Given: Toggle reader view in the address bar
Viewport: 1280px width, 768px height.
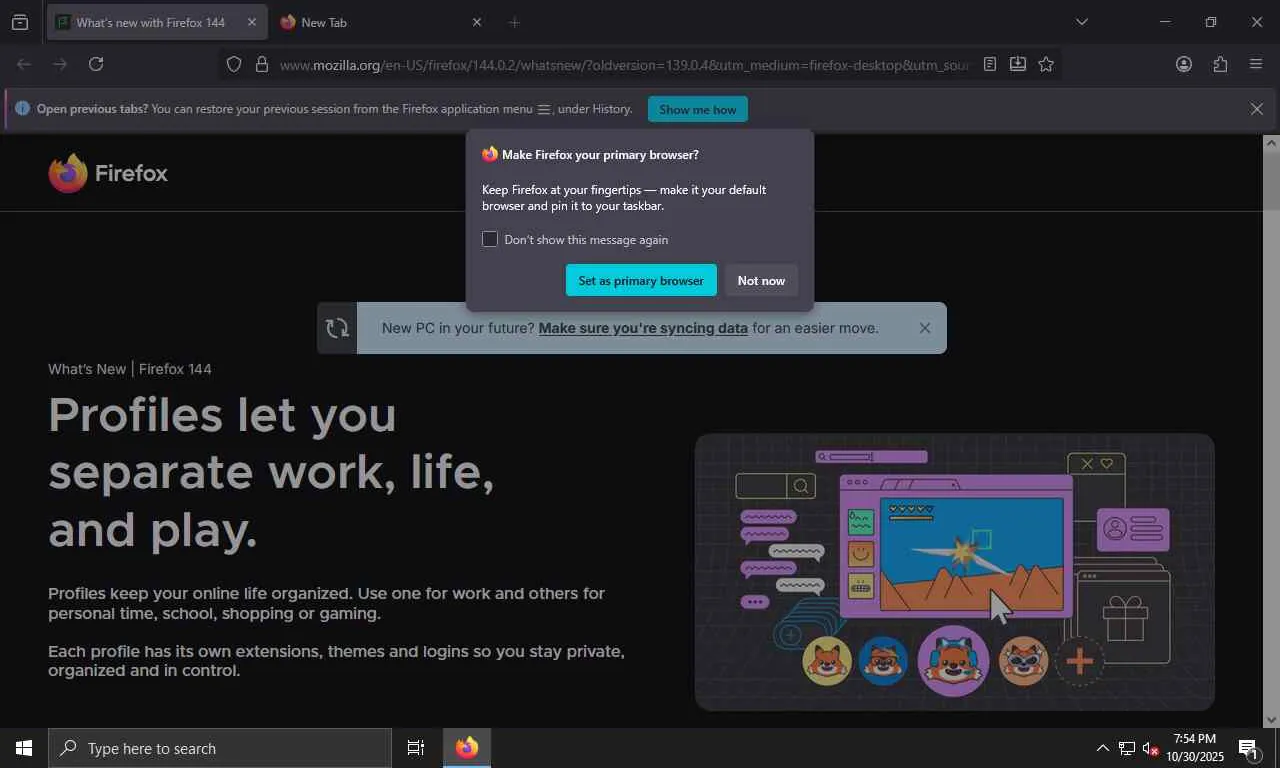Looking at the screenshot, I should point(990,64).
